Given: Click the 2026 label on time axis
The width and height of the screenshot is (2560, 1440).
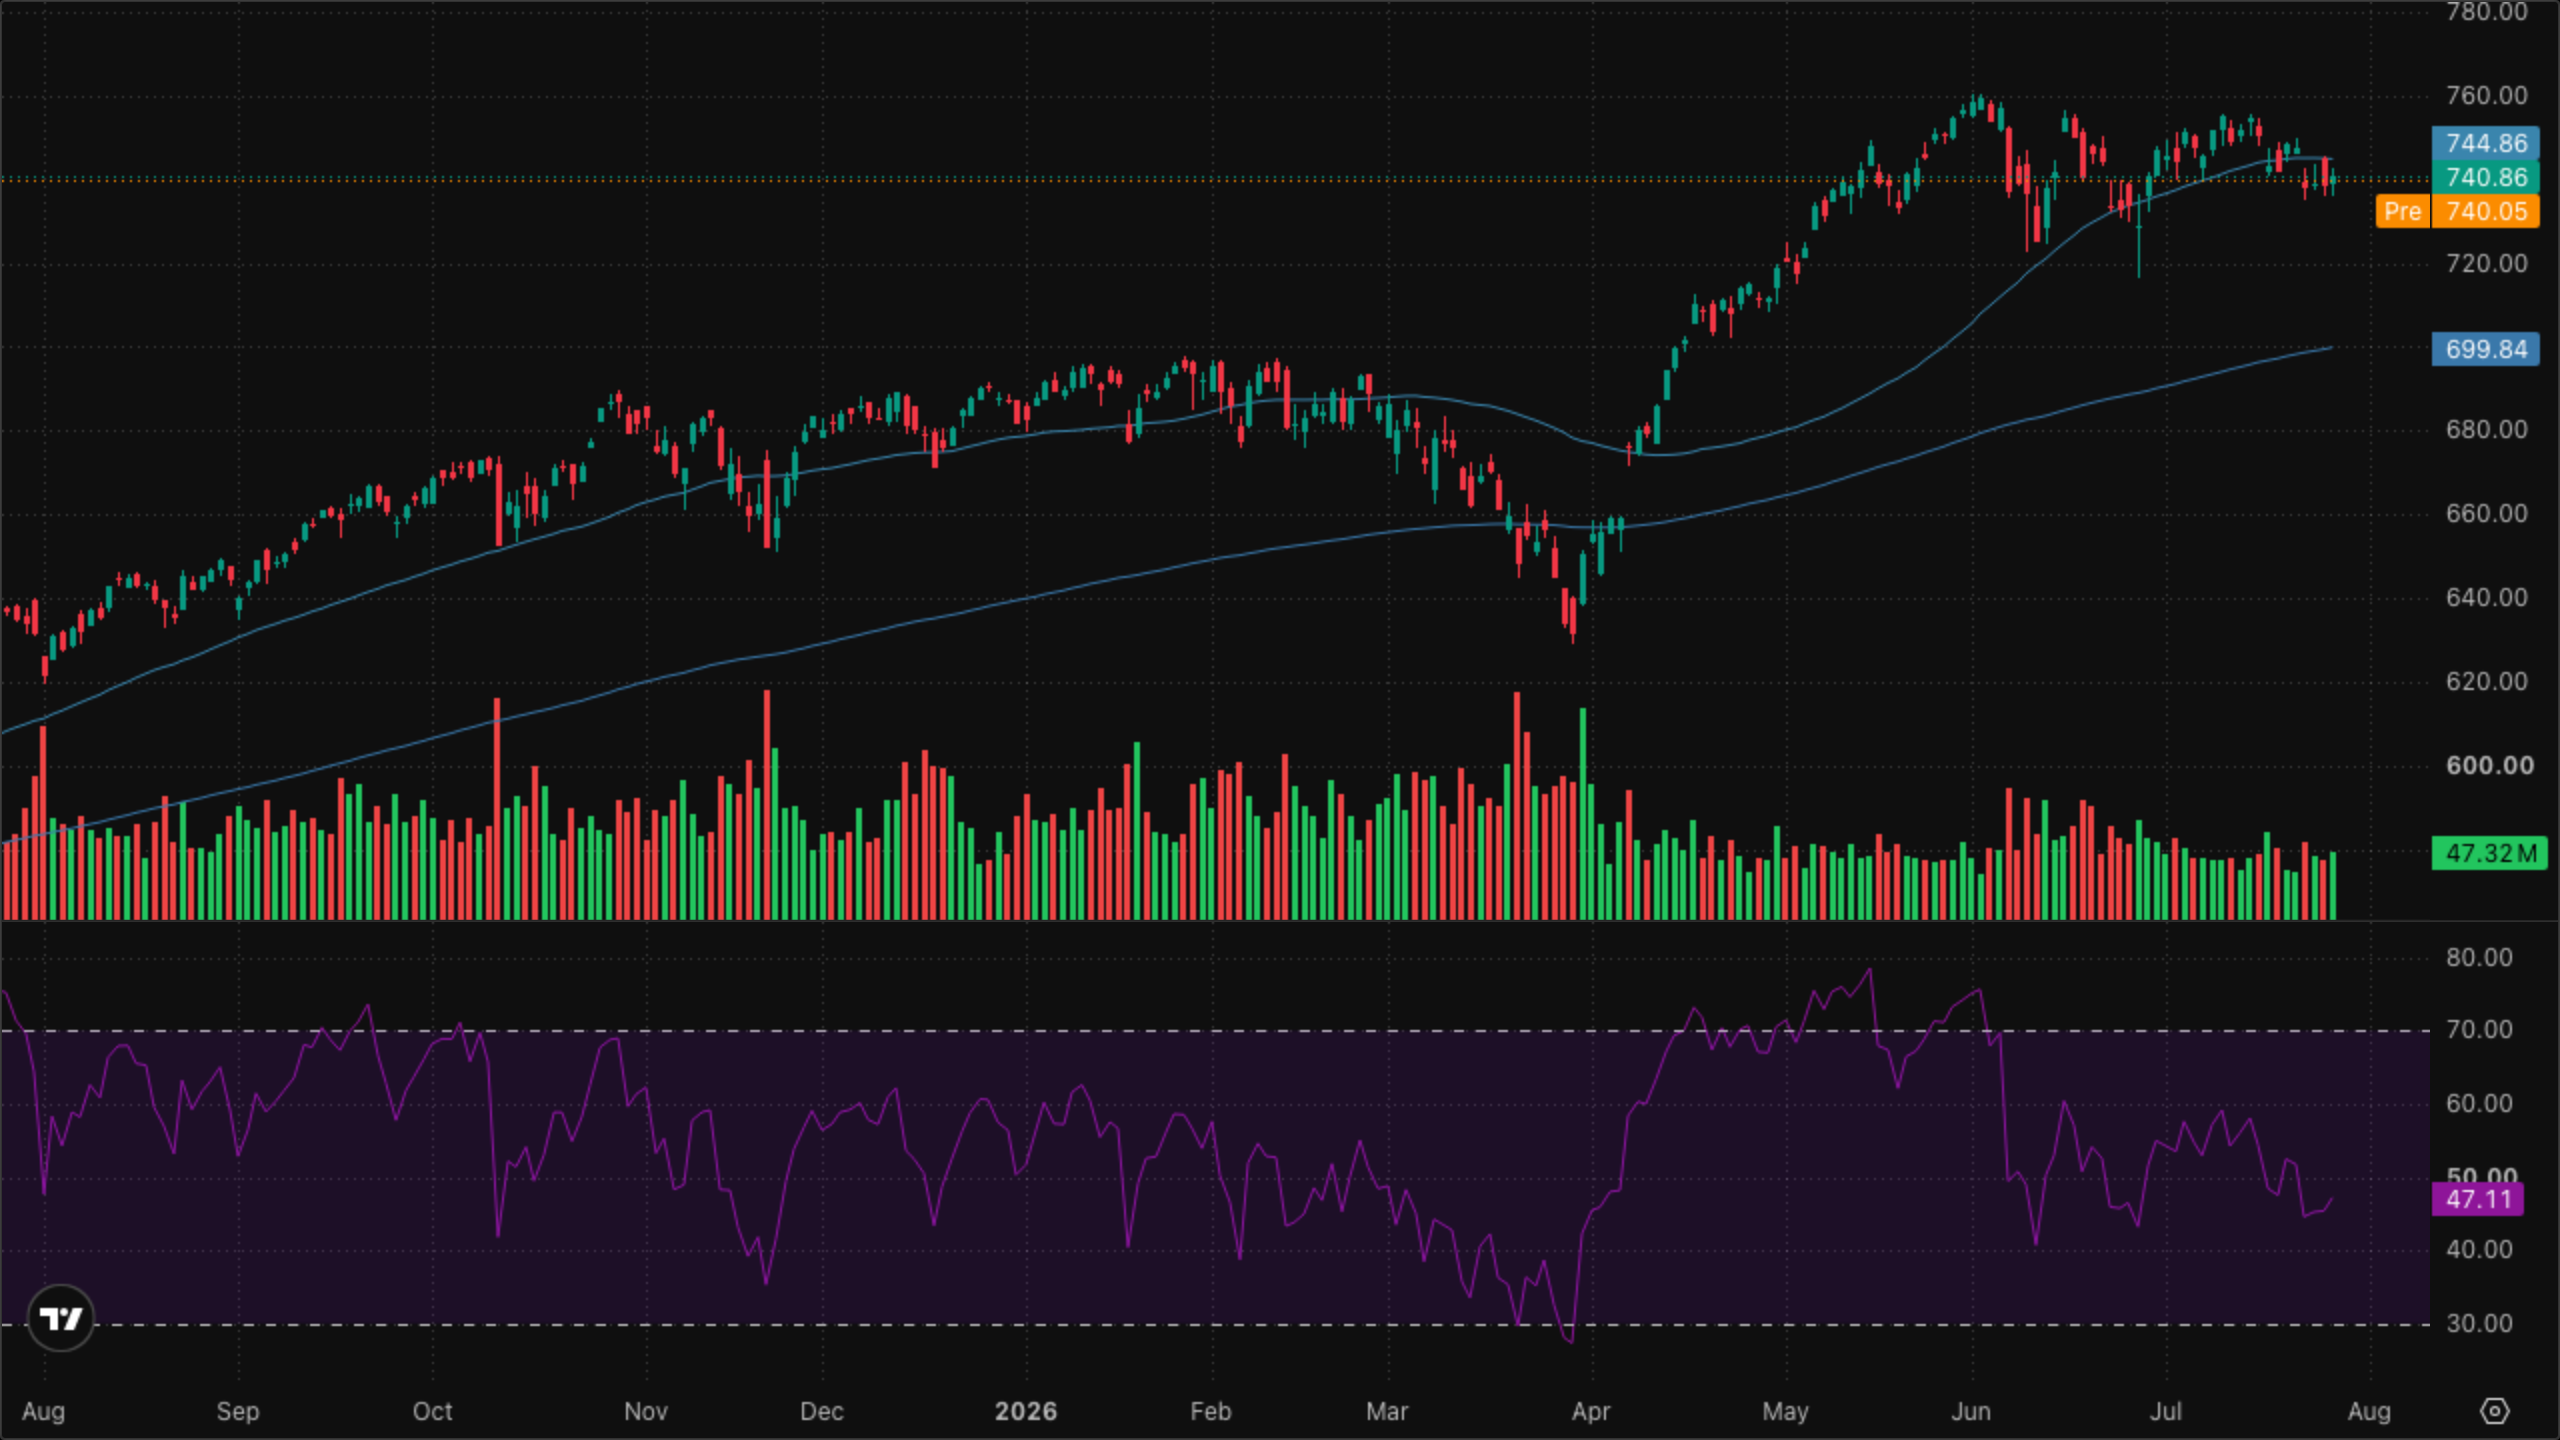Looking at the screenshot, I should 1026,1411.
